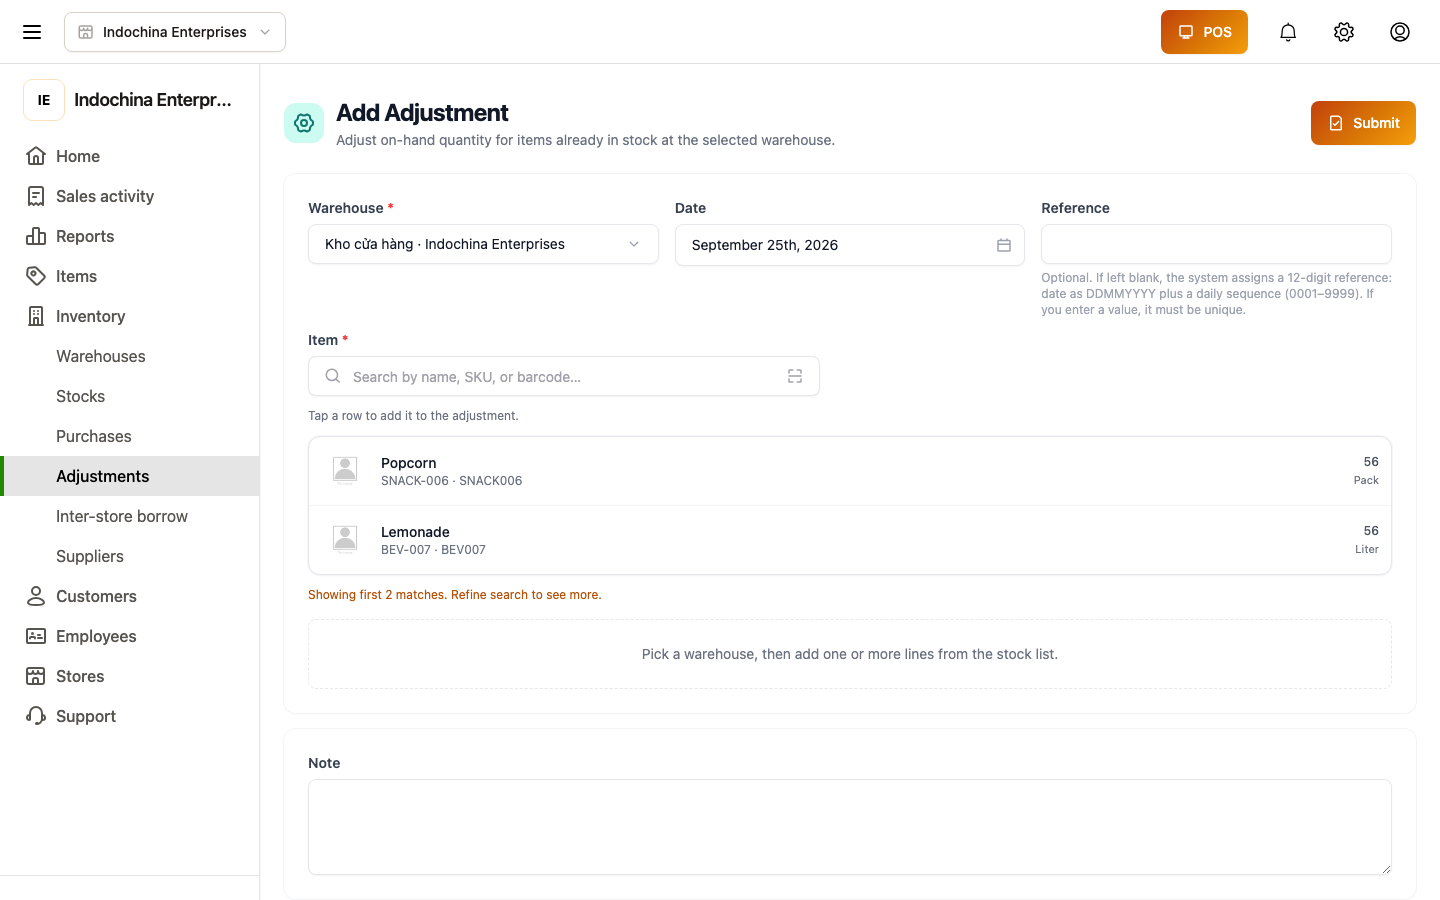The image size is (1440, 900).
Task: Open the POS button
Action: click(x=1204, y=32)
